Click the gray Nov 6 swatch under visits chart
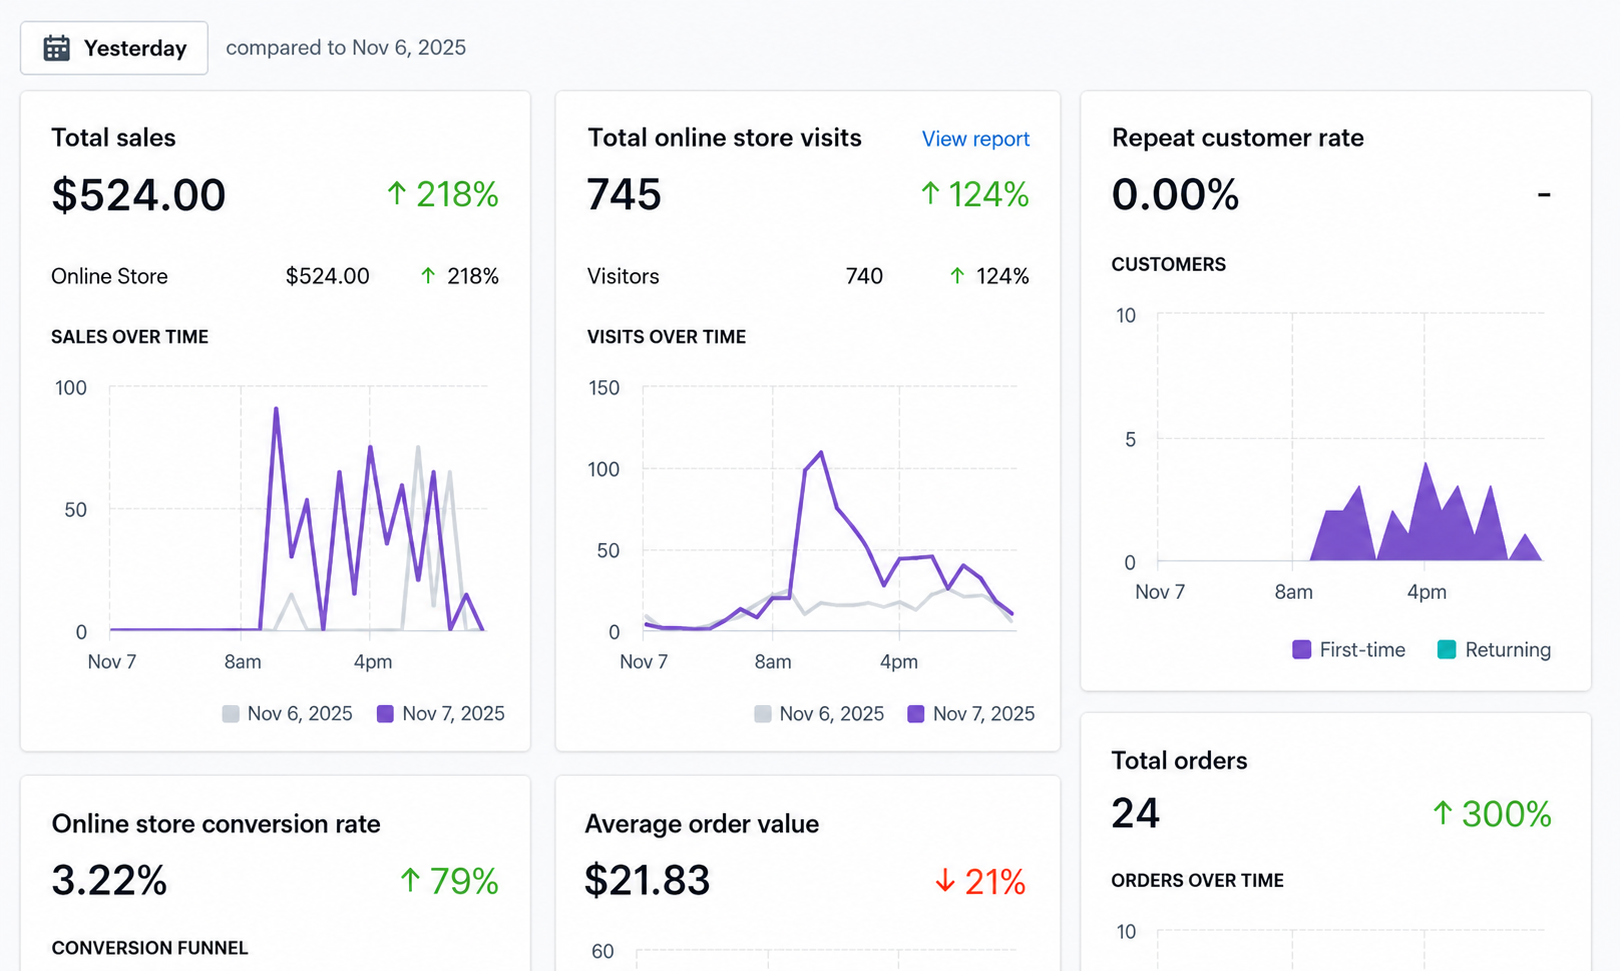 pos(763,714)
